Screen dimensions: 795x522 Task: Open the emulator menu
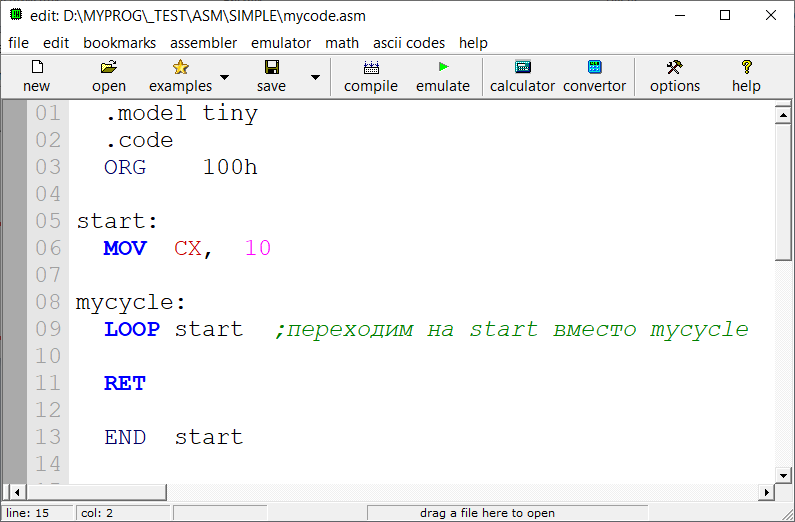point(281,43)
